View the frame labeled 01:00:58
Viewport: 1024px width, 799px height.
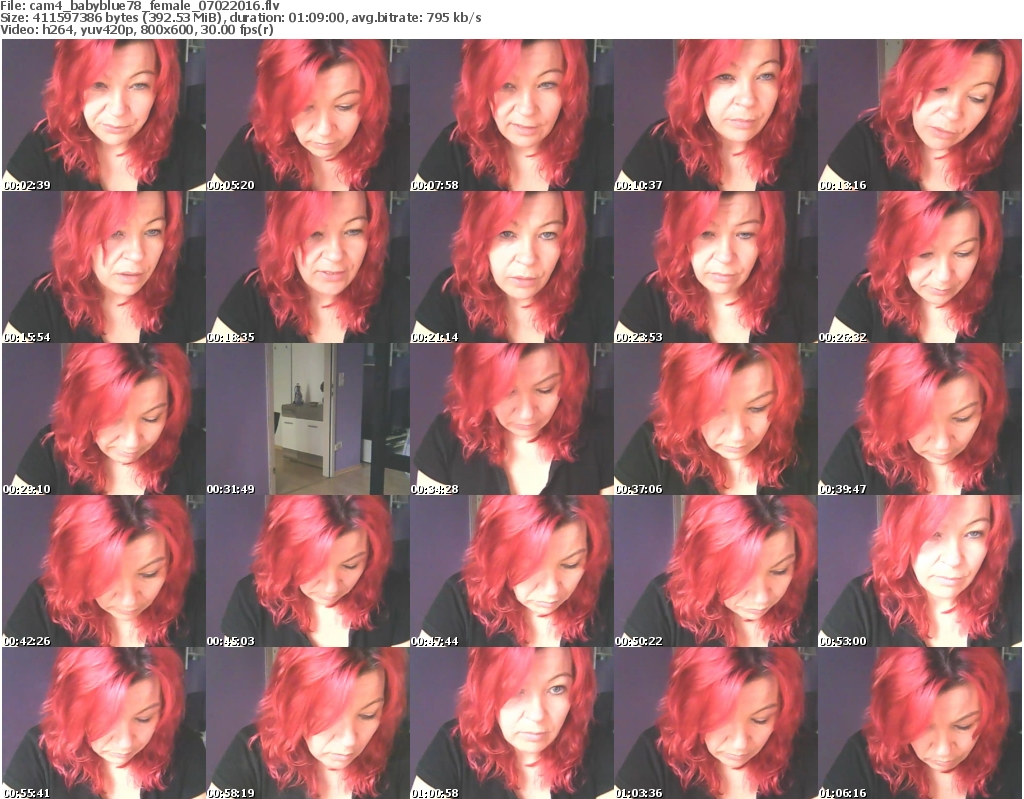[x=512, y=723]
